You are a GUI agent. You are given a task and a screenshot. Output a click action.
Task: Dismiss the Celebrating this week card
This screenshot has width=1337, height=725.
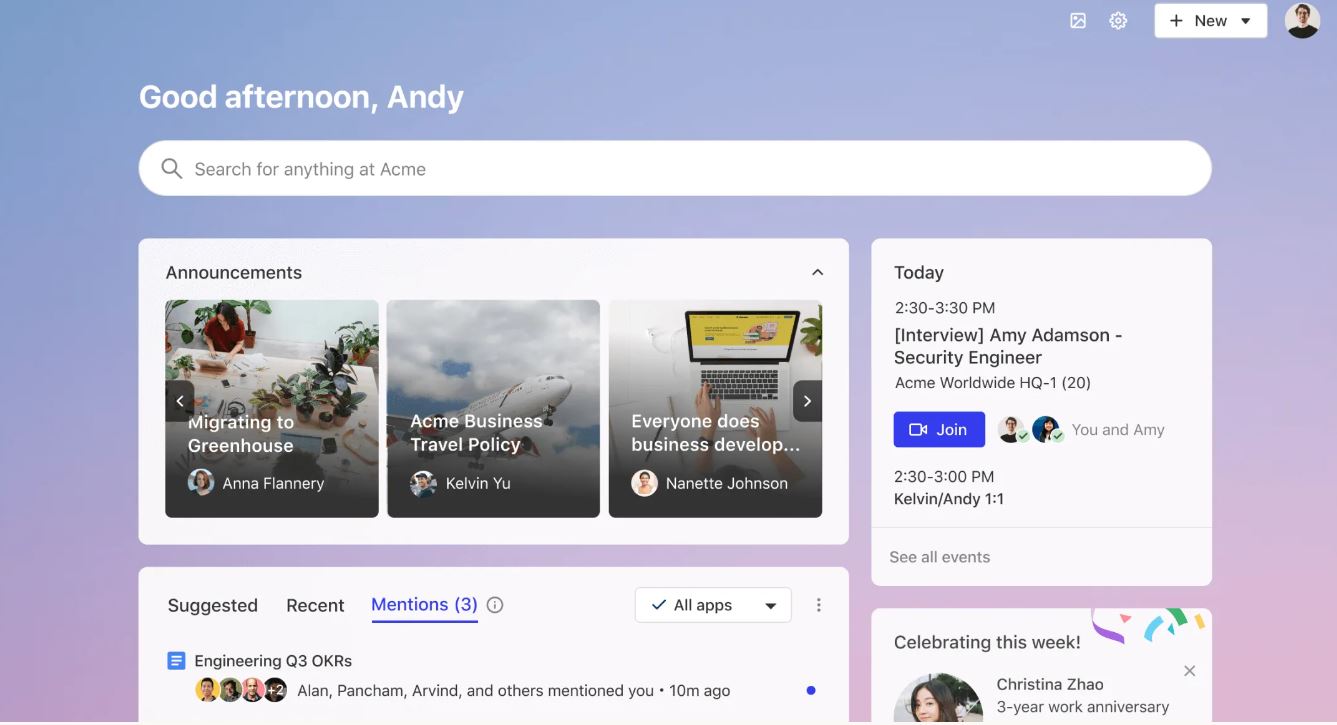click(x=1190, y=671)
